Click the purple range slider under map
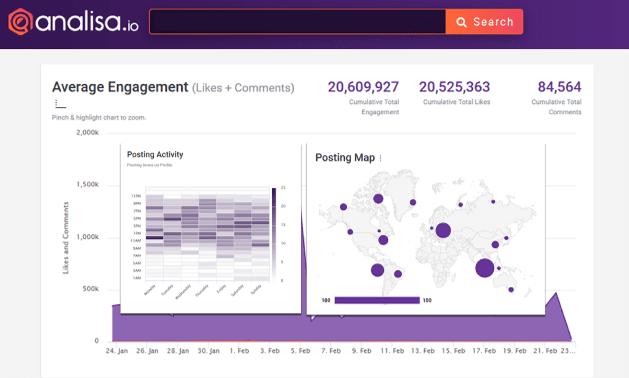 [x=377, y=300]
